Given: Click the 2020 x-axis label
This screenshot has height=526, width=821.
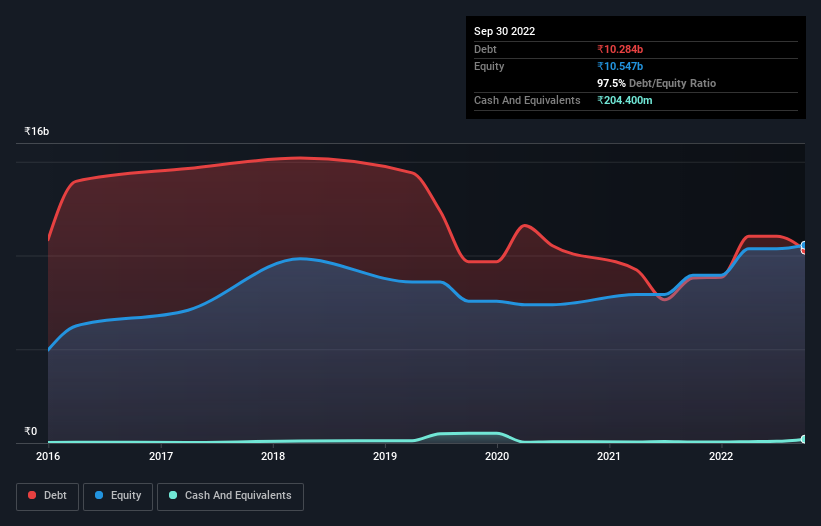Looking at the screenshot, I should 497,456.
